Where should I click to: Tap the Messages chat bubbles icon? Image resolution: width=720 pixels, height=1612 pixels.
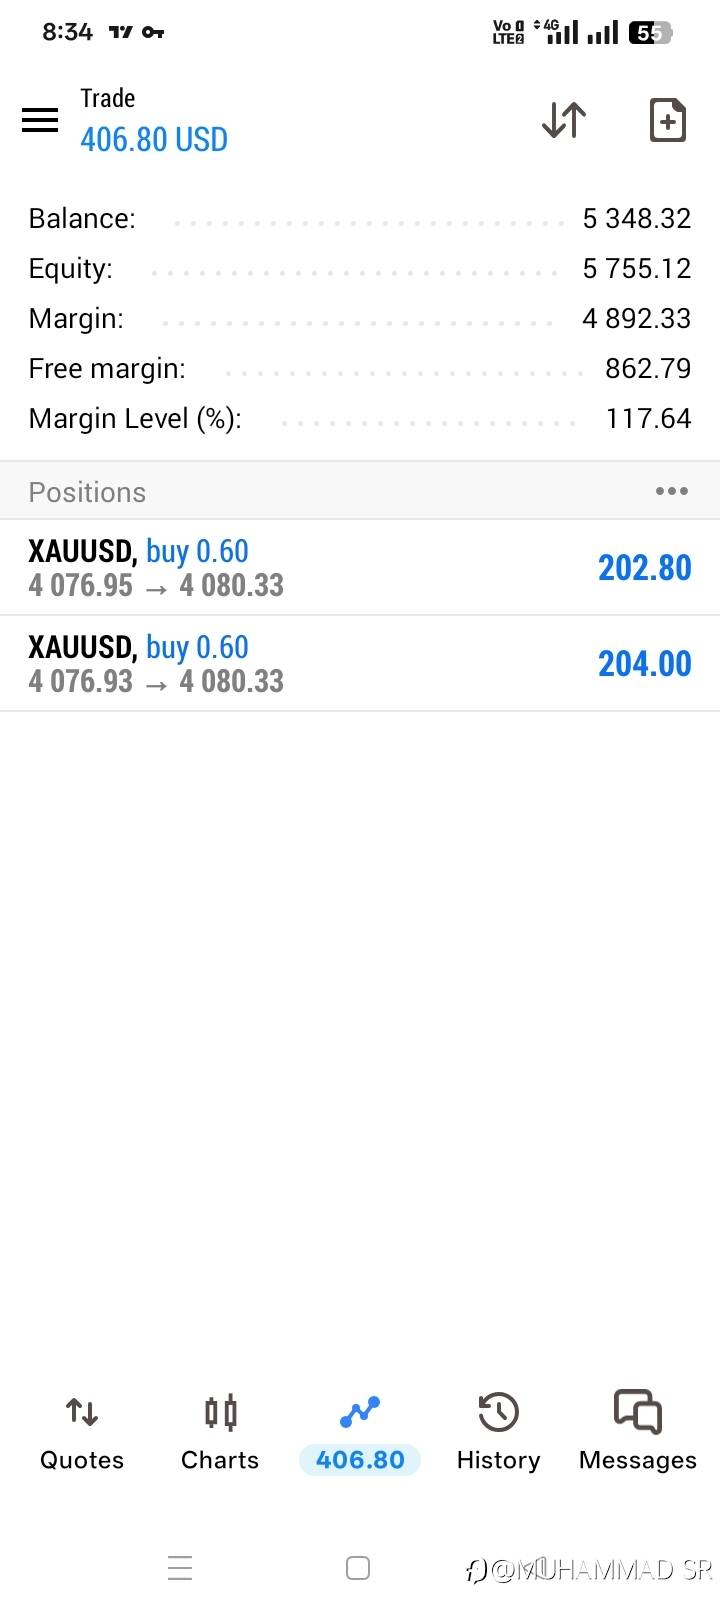point(638,1412)
